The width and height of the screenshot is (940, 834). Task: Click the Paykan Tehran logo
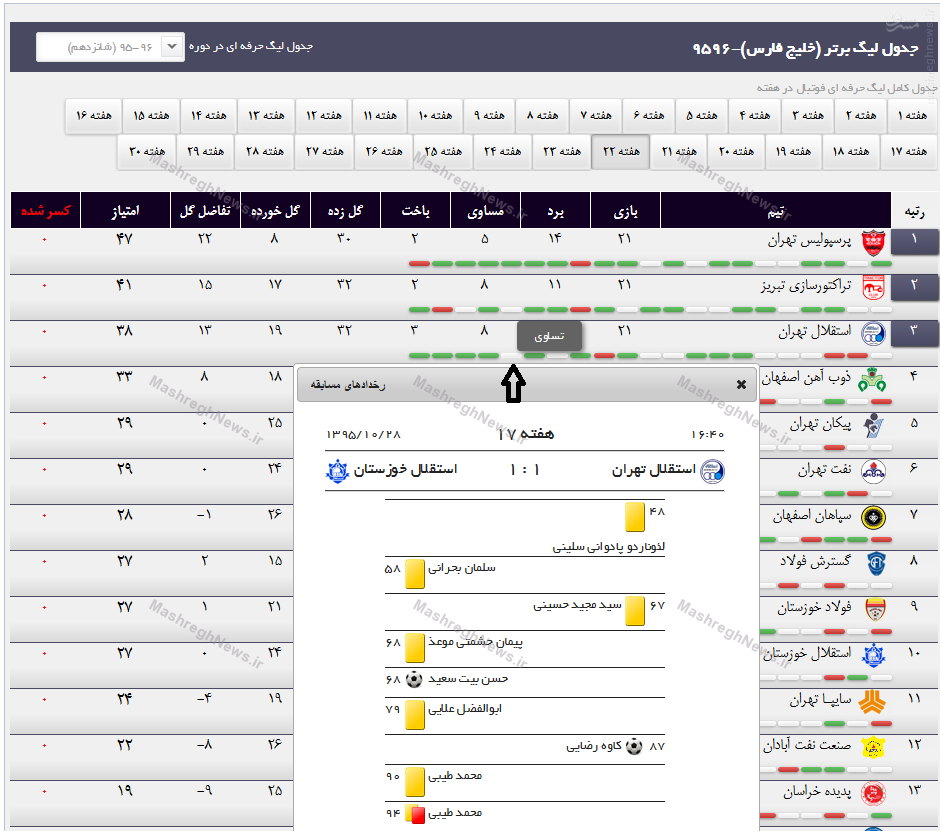pyautogui.click(x=873, y=426)
